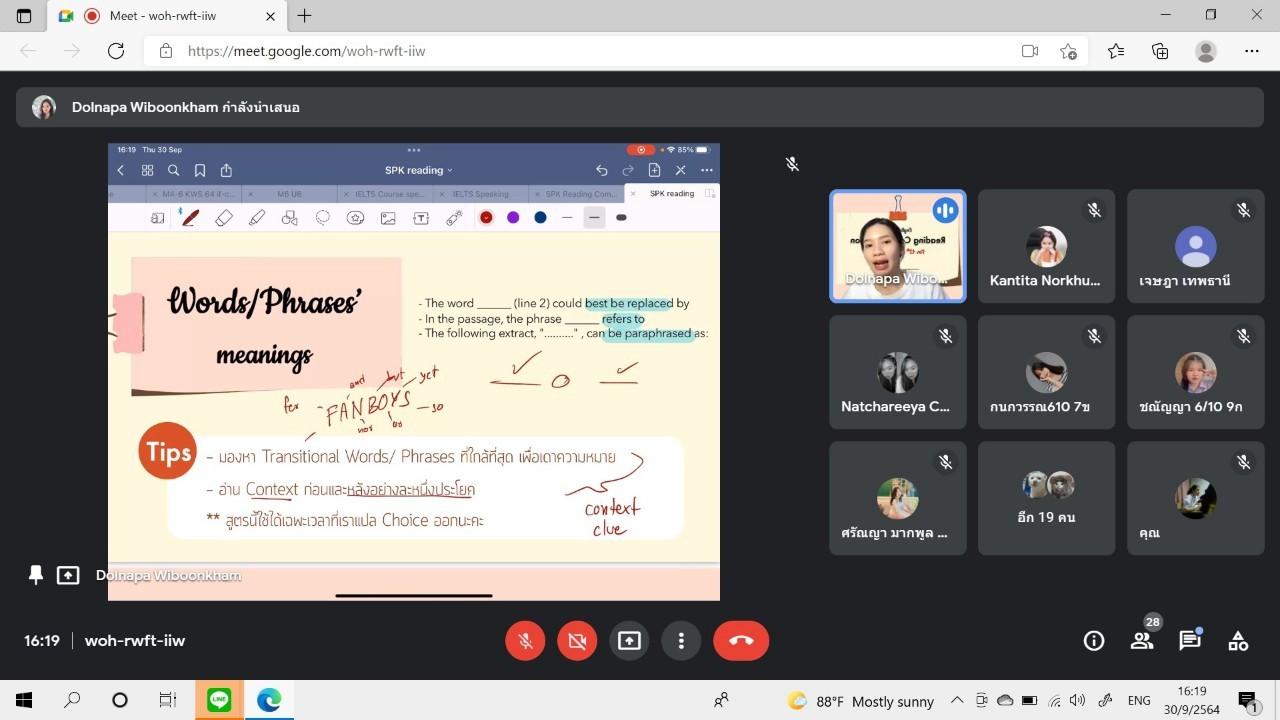Image resolution: width=1280 pixels, height=720 pixels.
Task: Select the Eraser tool in notes toolbar
Action: coord(224,217)
